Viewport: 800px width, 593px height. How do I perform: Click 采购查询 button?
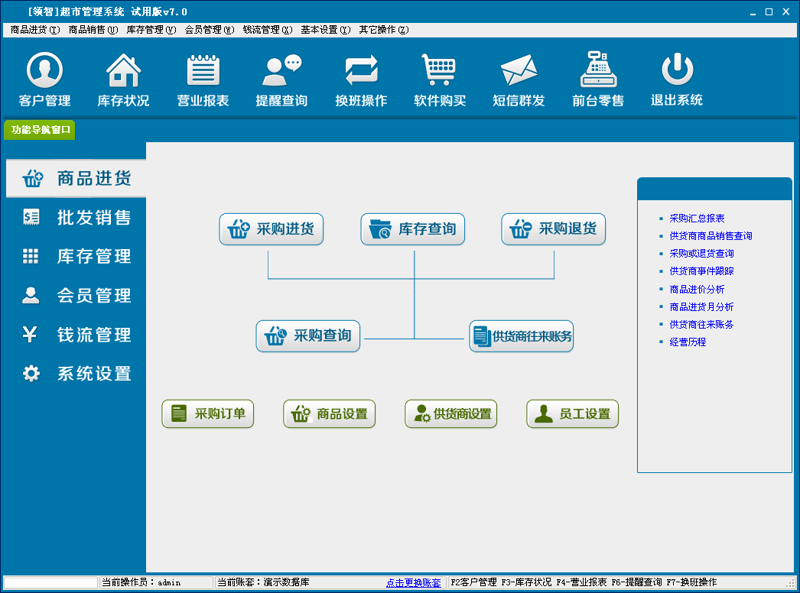click(x=308, y=336)
